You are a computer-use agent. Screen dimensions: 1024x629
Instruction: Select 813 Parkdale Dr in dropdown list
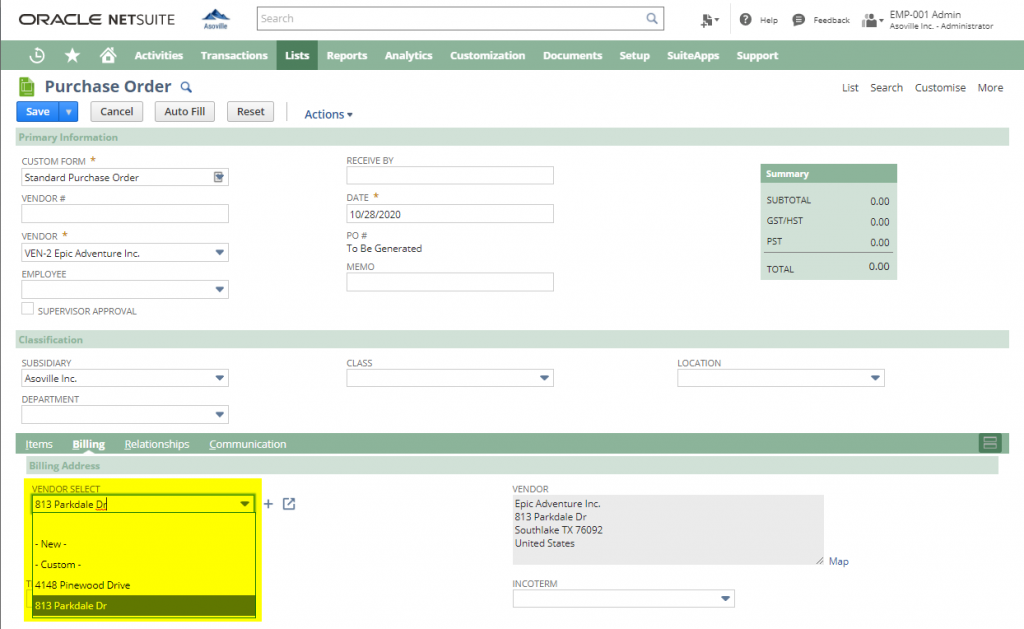tap(144, 605)
